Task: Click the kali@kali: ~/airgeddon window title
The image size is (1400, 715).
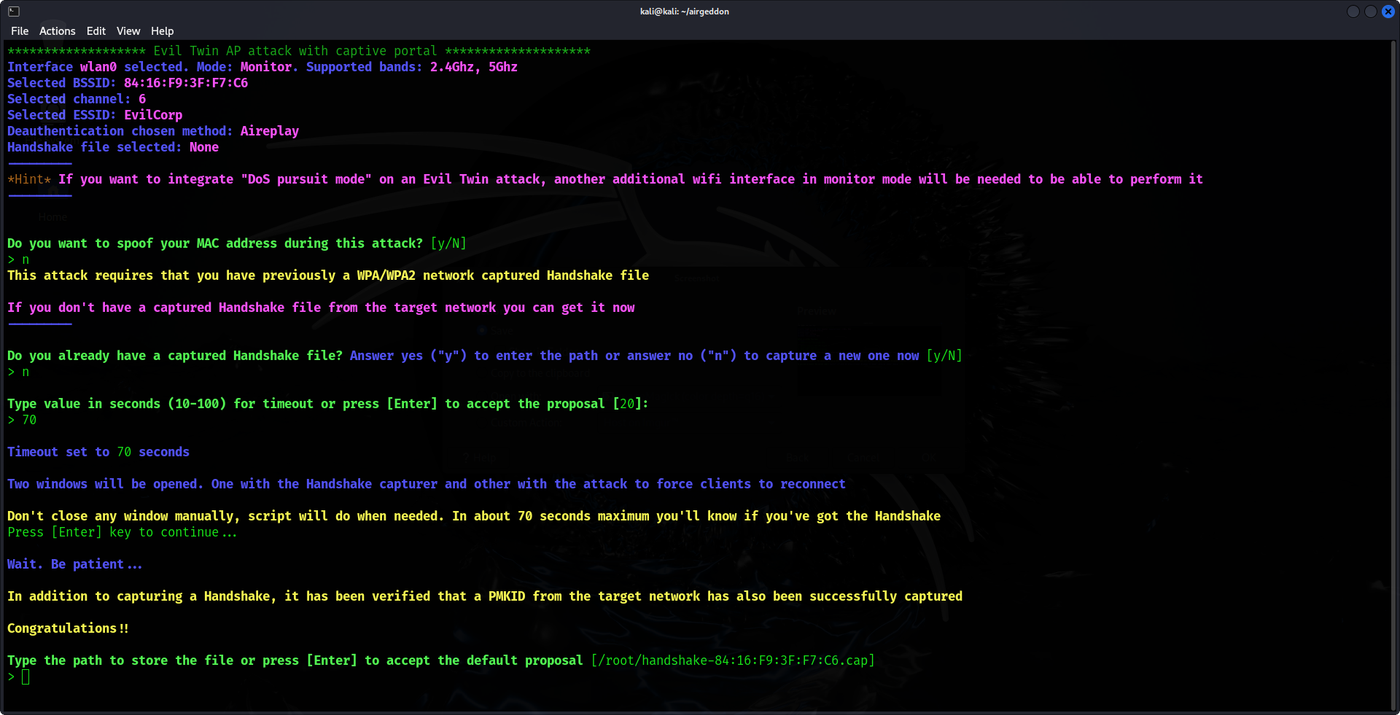Action: [685, 11]
